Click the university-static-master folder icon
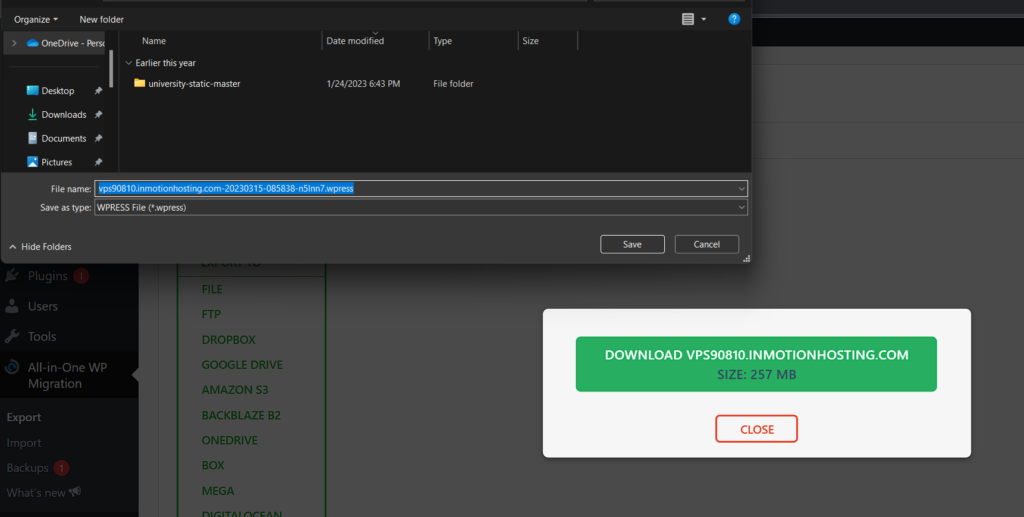This screenshot has height=517, width=1024. click(x=140, y=83)
